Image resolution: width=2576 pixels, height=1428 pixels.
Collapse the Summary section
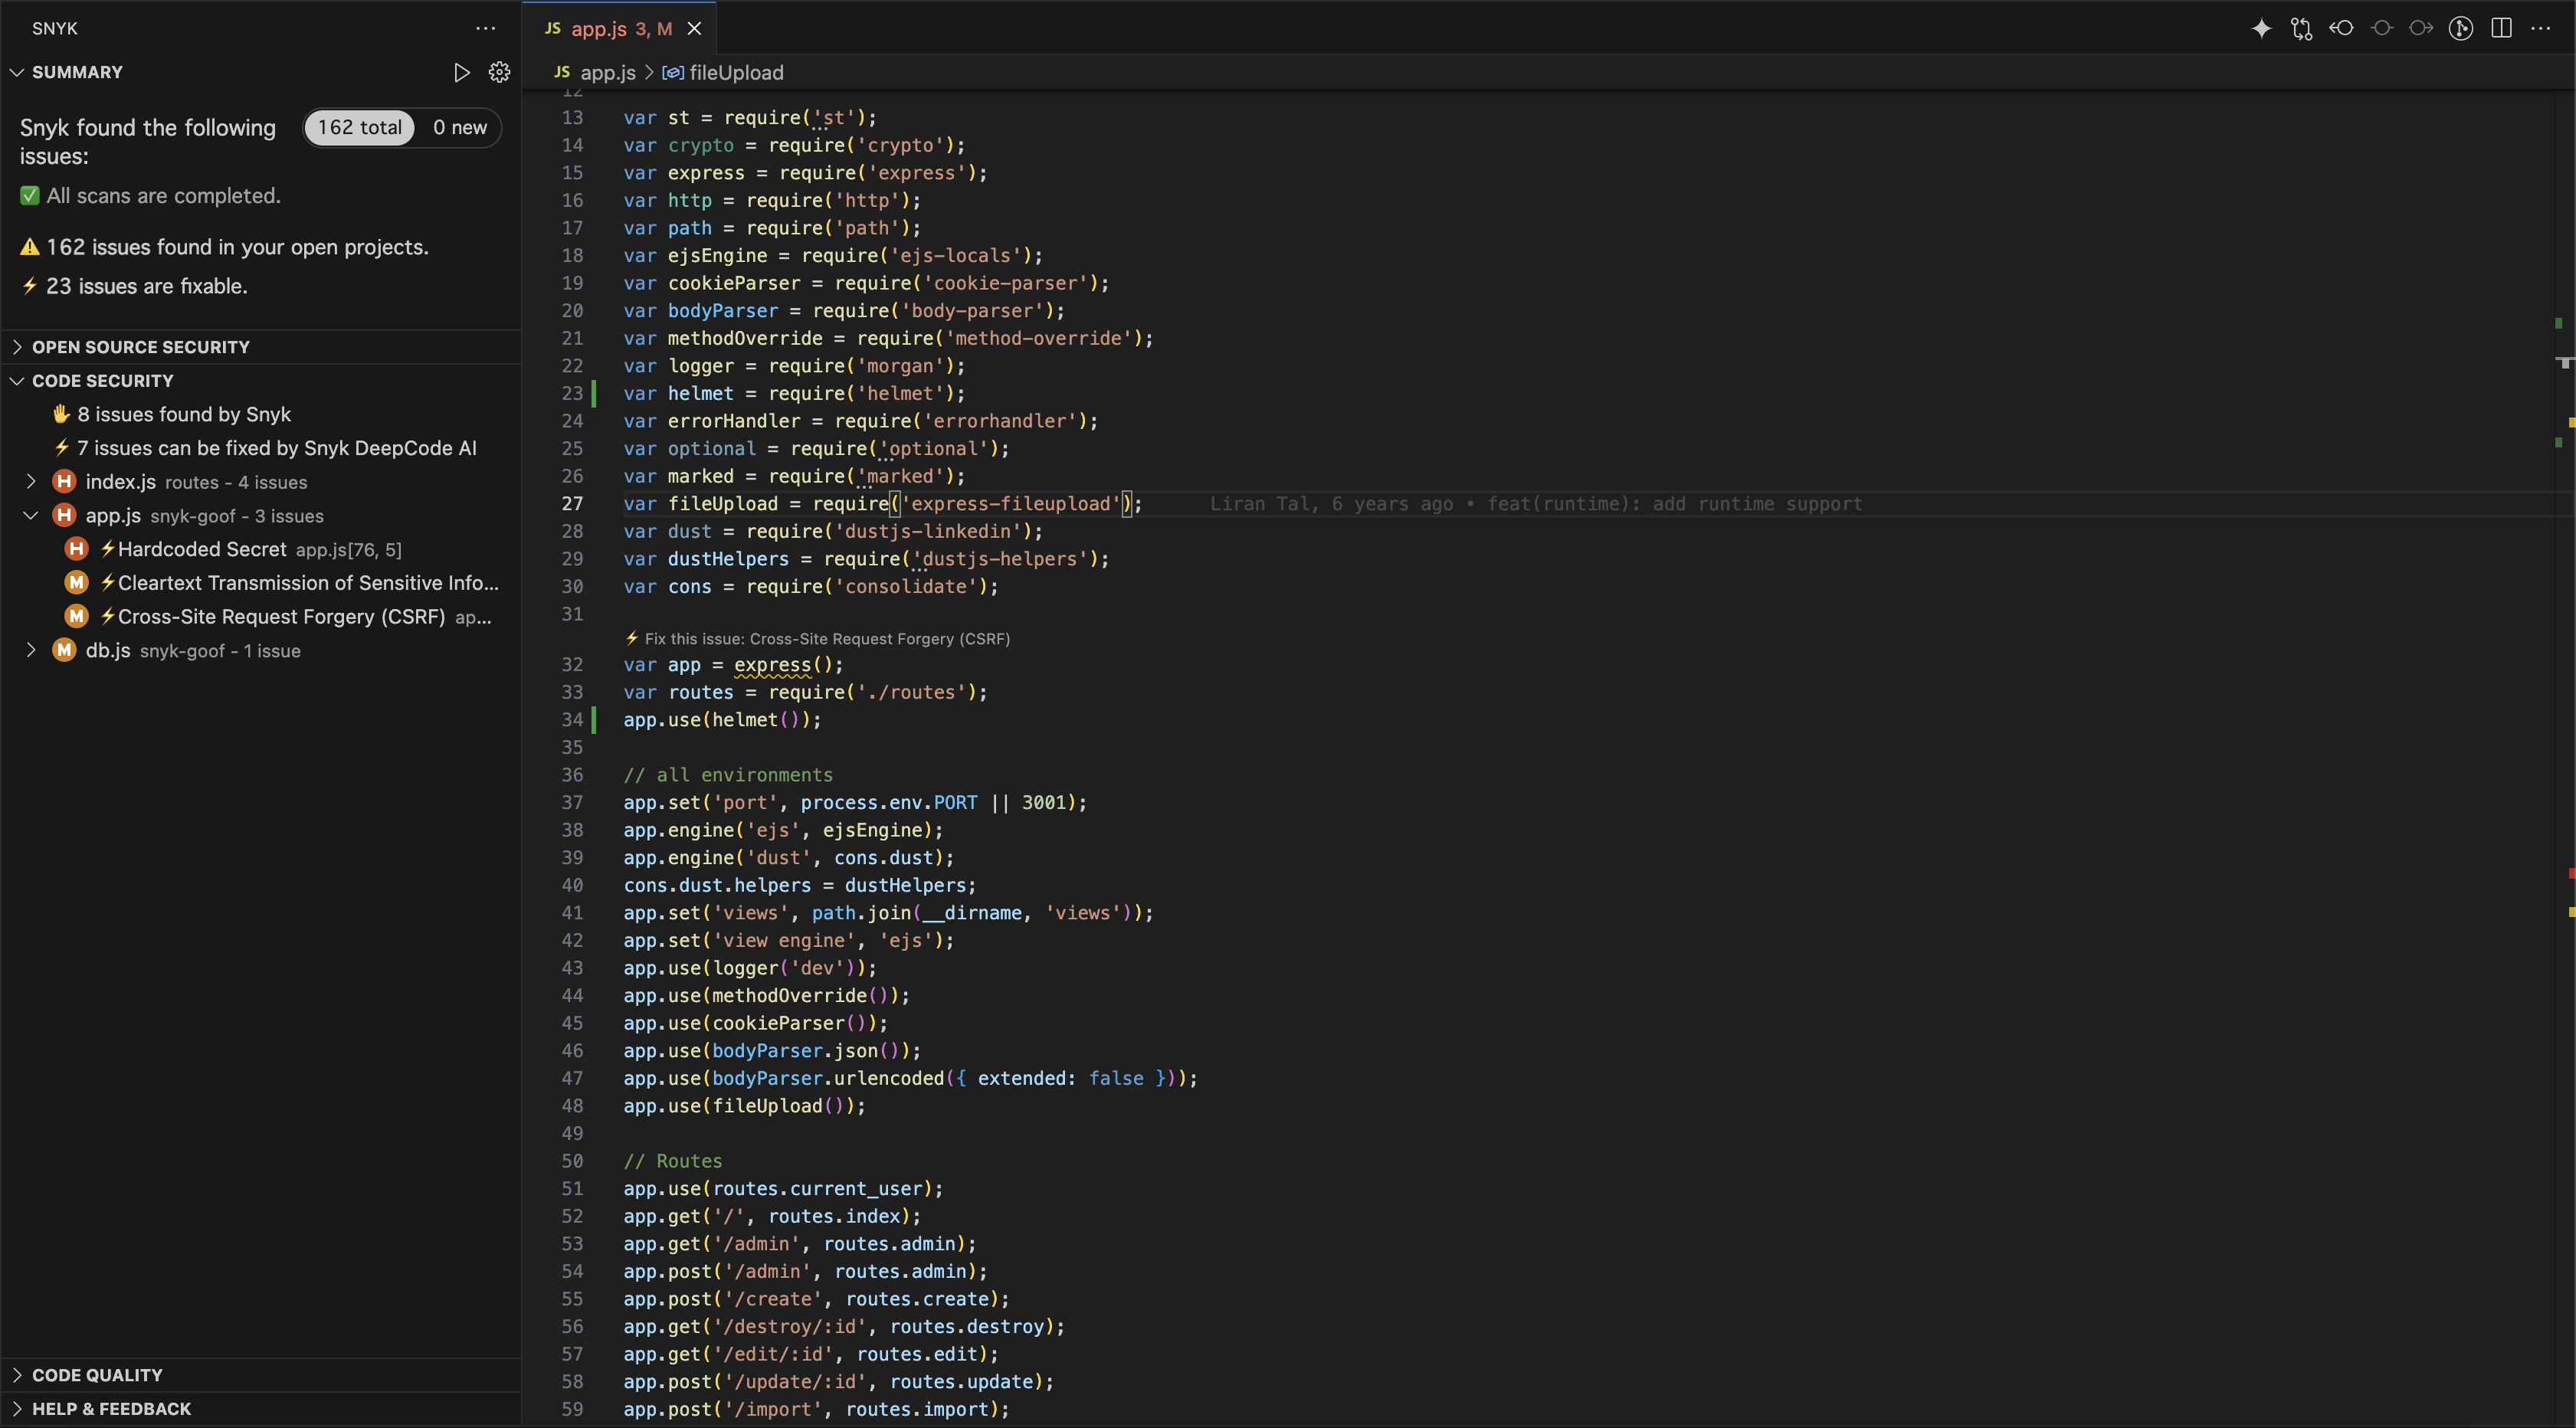coord(77,72)
